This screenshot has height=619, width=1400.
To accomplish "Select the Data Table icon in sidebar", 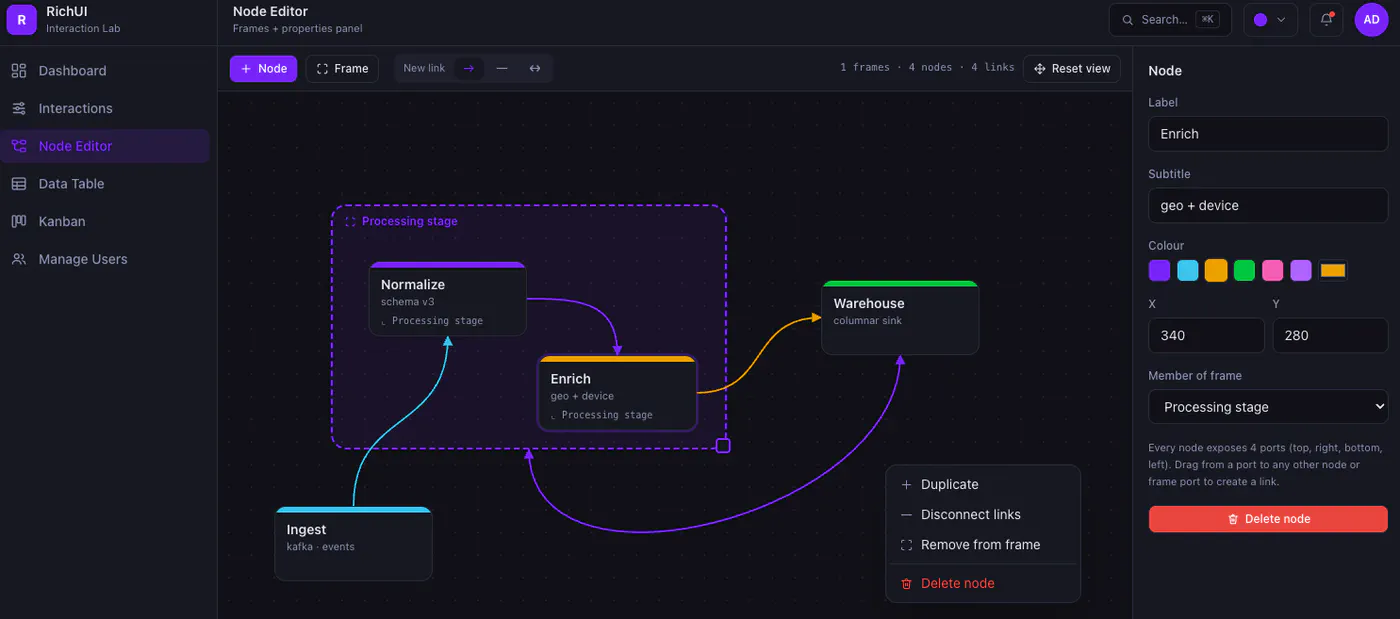I will click(18, 184).
